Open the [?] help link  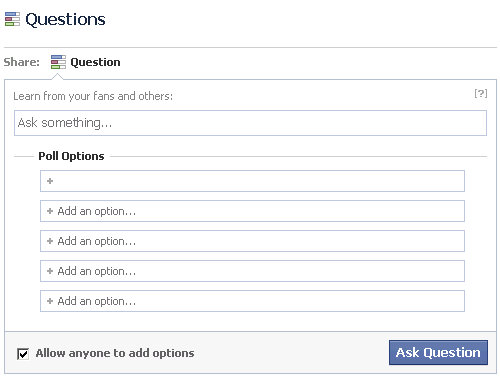(x=481, y=93)
